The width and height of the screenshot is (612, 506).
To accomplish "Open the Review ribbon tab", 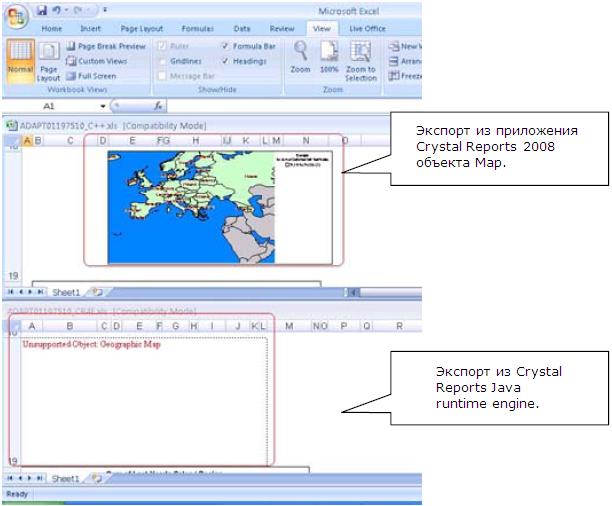I will tap(282, 29).
